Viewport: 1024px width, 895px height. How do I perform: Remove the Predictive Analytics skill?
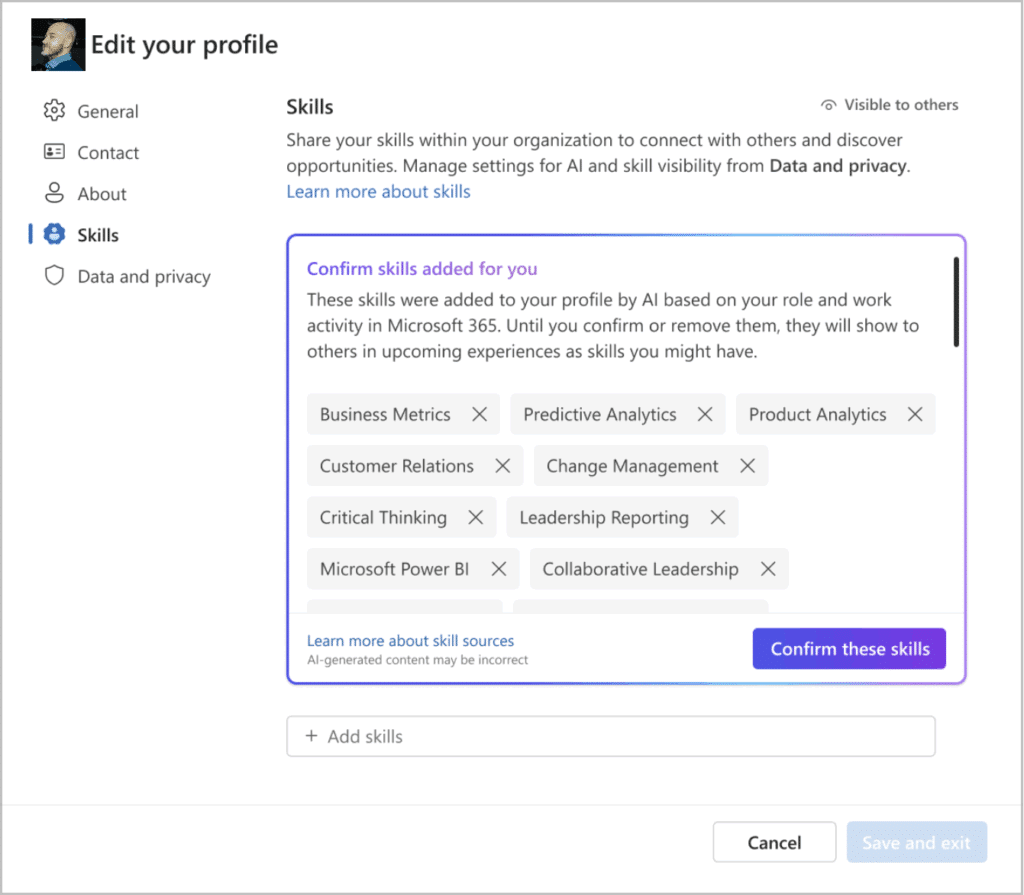705,414
